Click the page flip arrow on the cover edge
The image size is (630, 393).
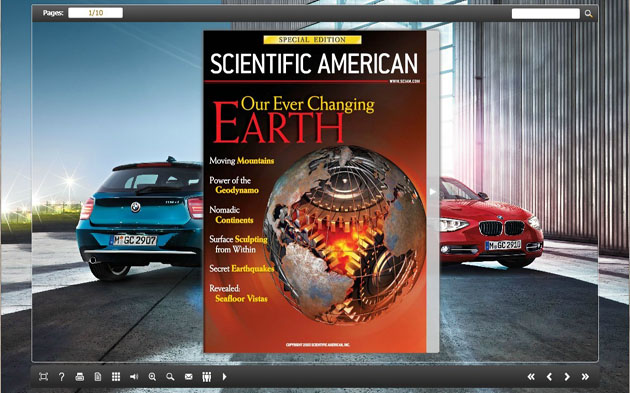[432, 192]
